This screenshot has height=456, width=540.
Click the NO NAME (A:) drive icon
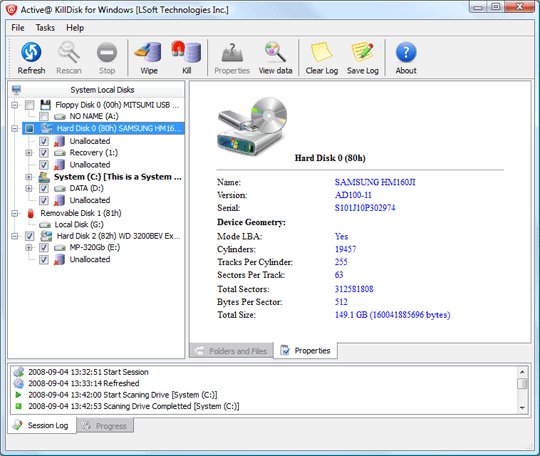tap(60, 116)
